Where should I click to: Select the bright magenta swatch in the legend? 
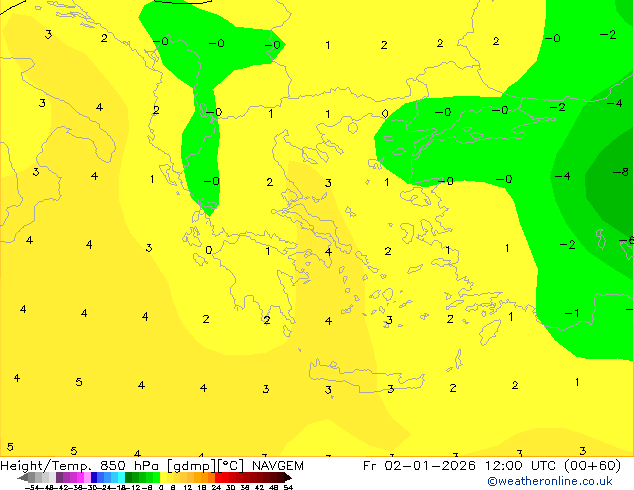(80, 477)
